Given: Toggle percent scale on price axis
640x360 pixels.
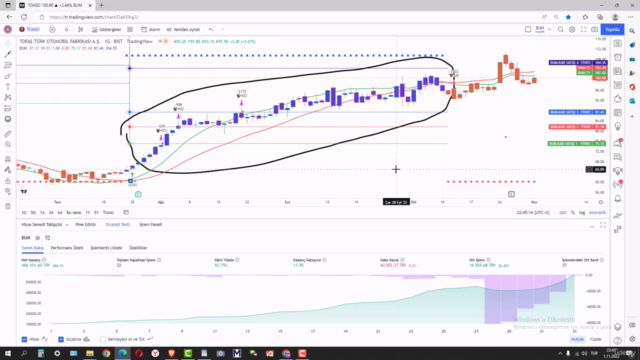Looking at the screenshot, I should tap(573, 213).
